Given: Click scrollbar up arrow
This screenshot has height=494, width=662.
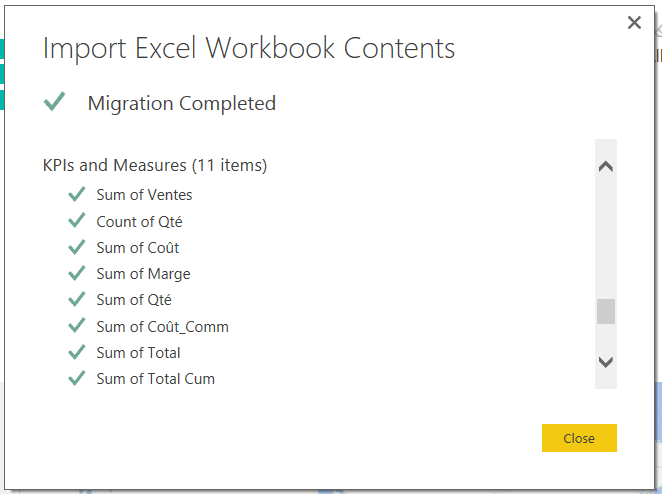Looking at the screenshot, I should tap(605, 167).
